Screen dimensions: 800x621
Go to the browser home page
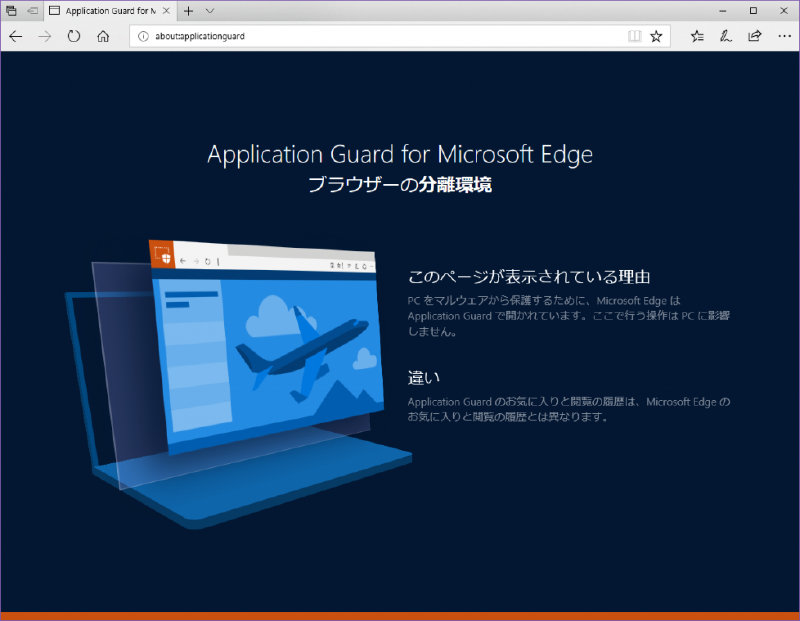click(x=104, y=36)
